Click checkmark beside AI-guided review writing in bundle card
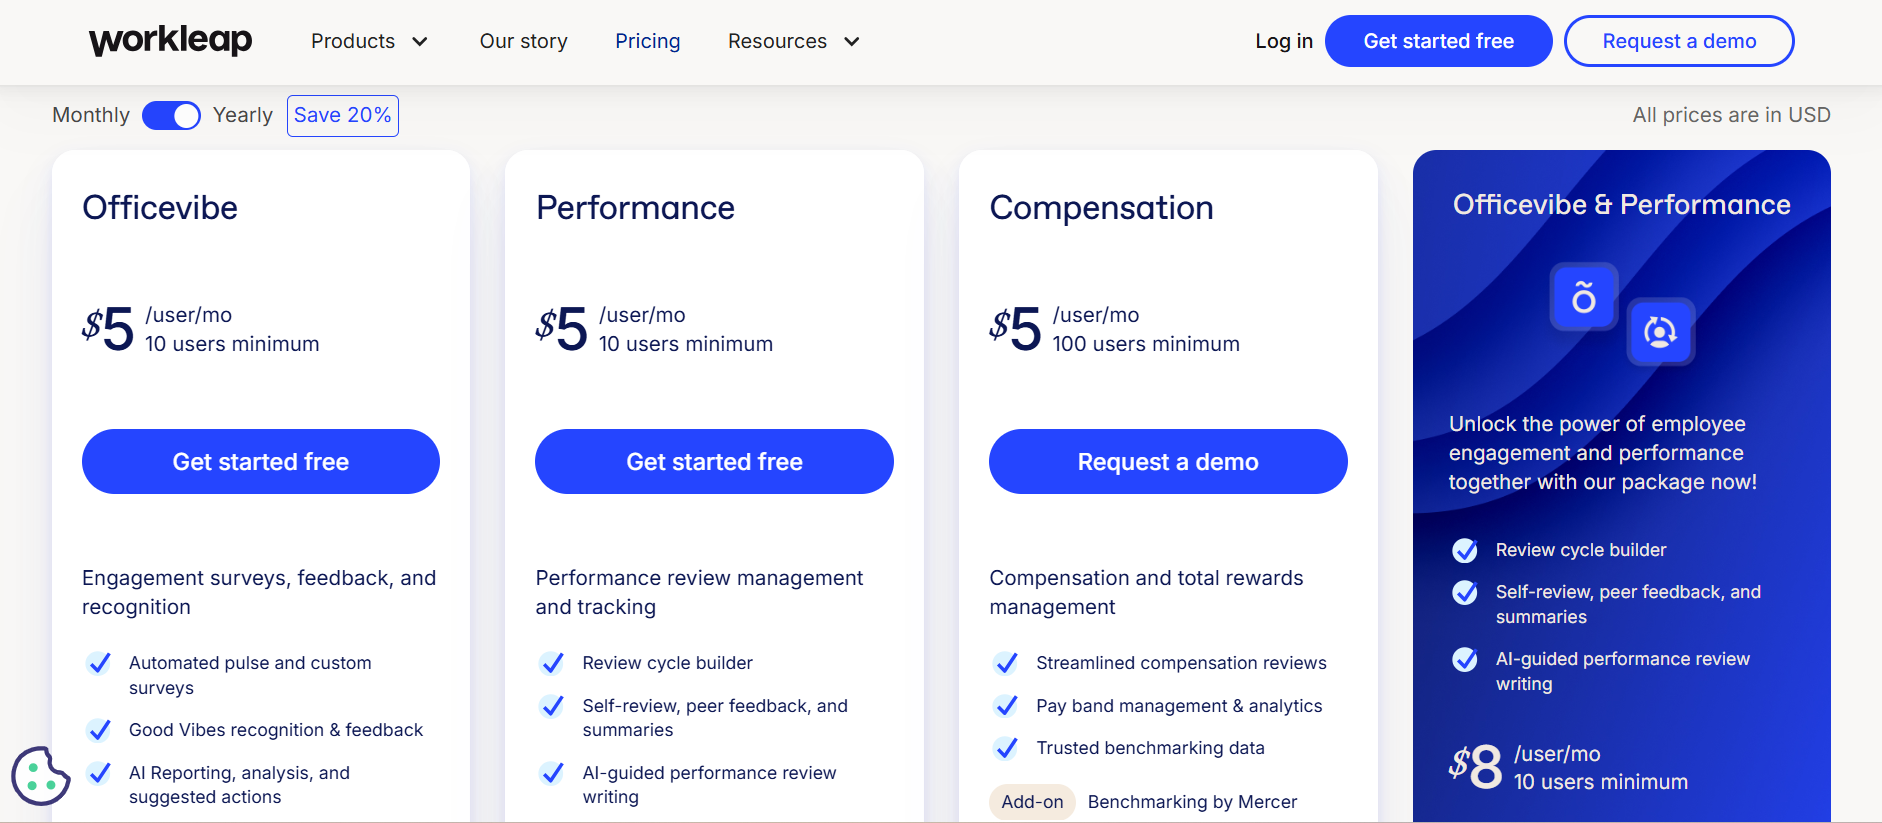1882x823 pixels. pos(1465,659)
